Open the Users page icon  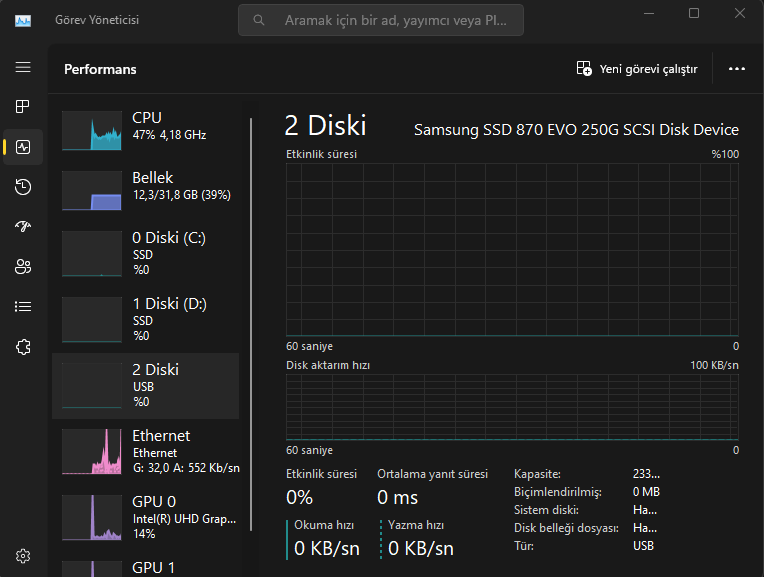[x=23, y=267]
